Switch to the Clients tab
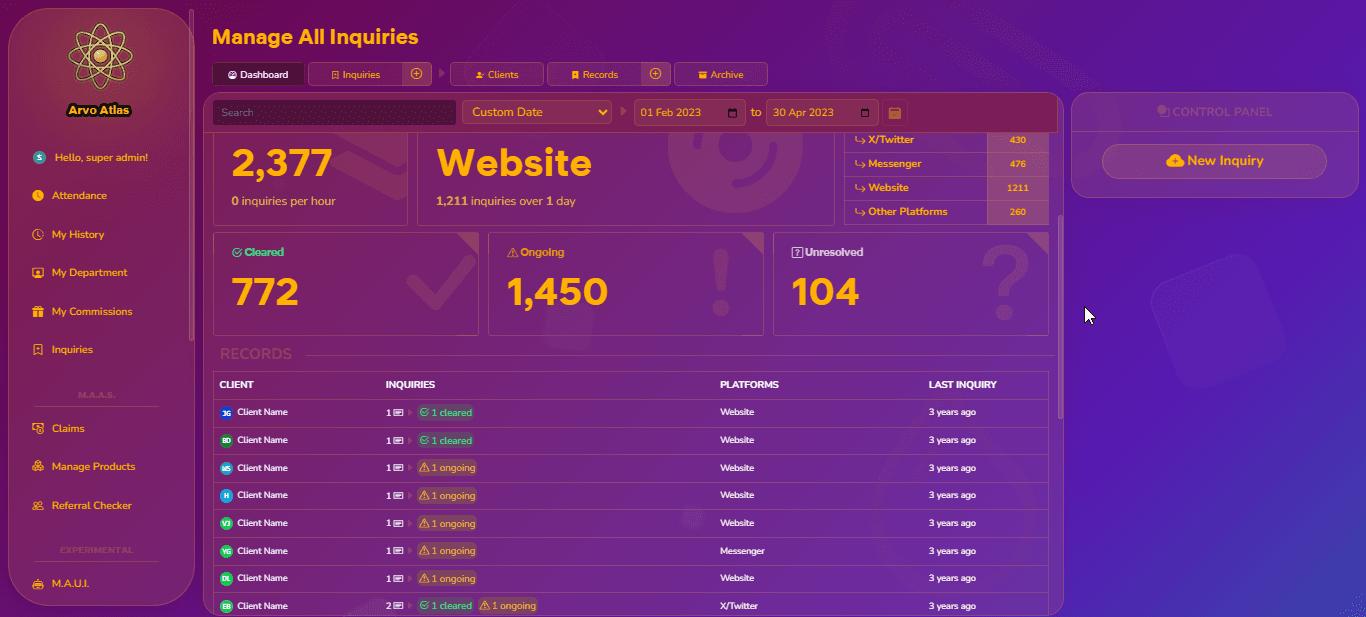This screenshot has width=1366, height=617. (x=497, y=75)
